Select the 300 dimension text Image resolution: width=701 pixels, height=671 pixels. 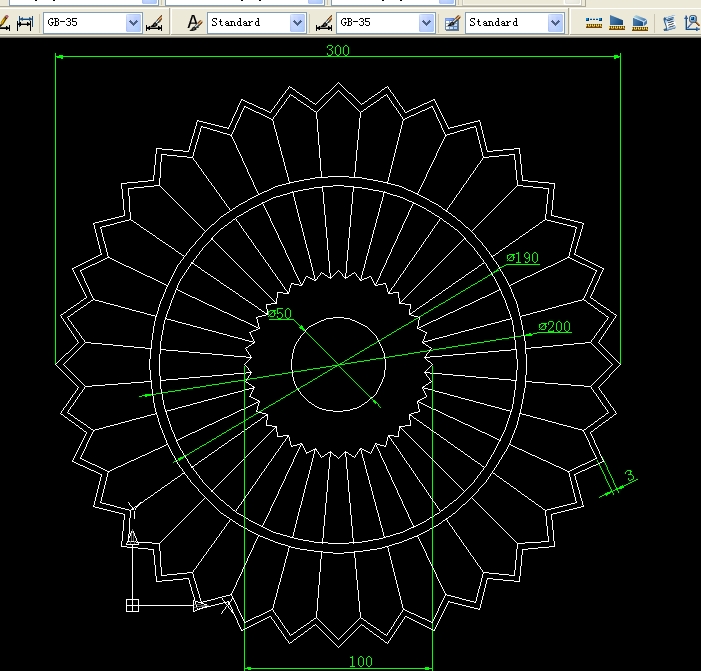click(x=338, y=51)
